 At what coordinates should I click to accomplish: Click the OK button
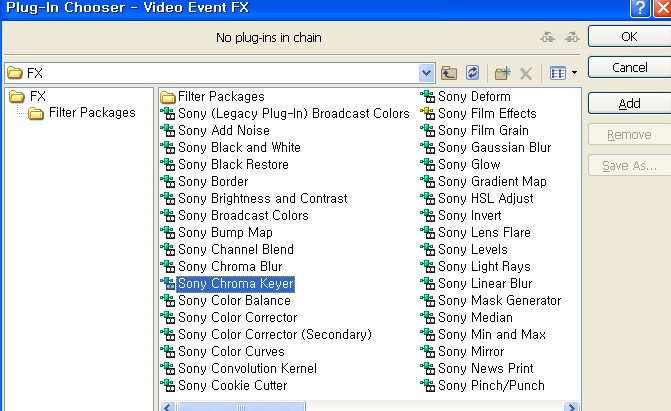[x=629, y=36]
